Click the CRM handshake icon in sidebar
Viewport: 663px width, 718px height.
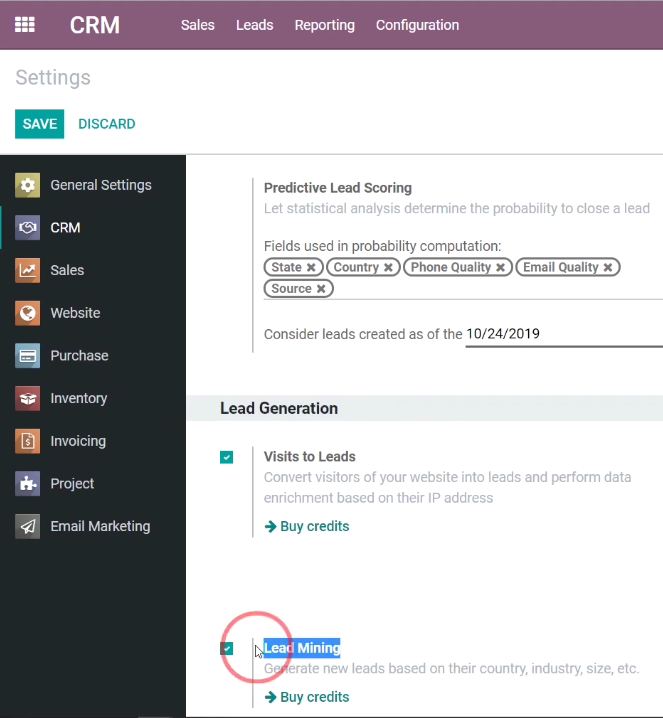point(27,228)
